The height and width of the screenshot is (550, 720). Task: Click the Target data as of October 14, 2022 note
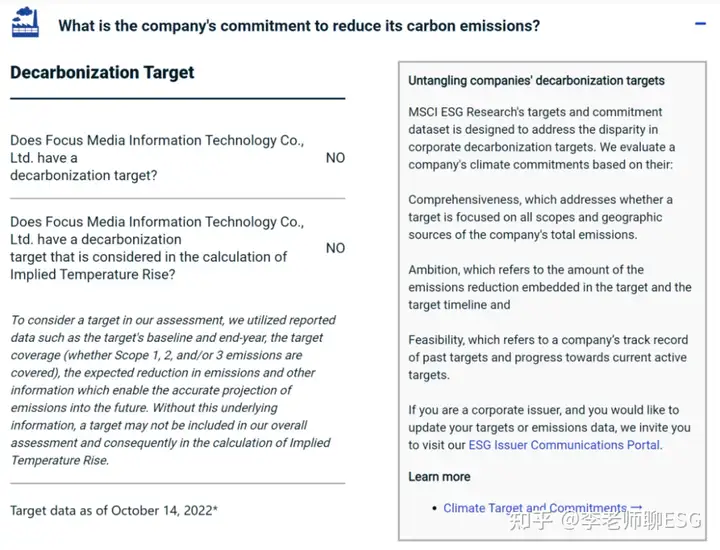pyautogui.click(x=114, y=511)
